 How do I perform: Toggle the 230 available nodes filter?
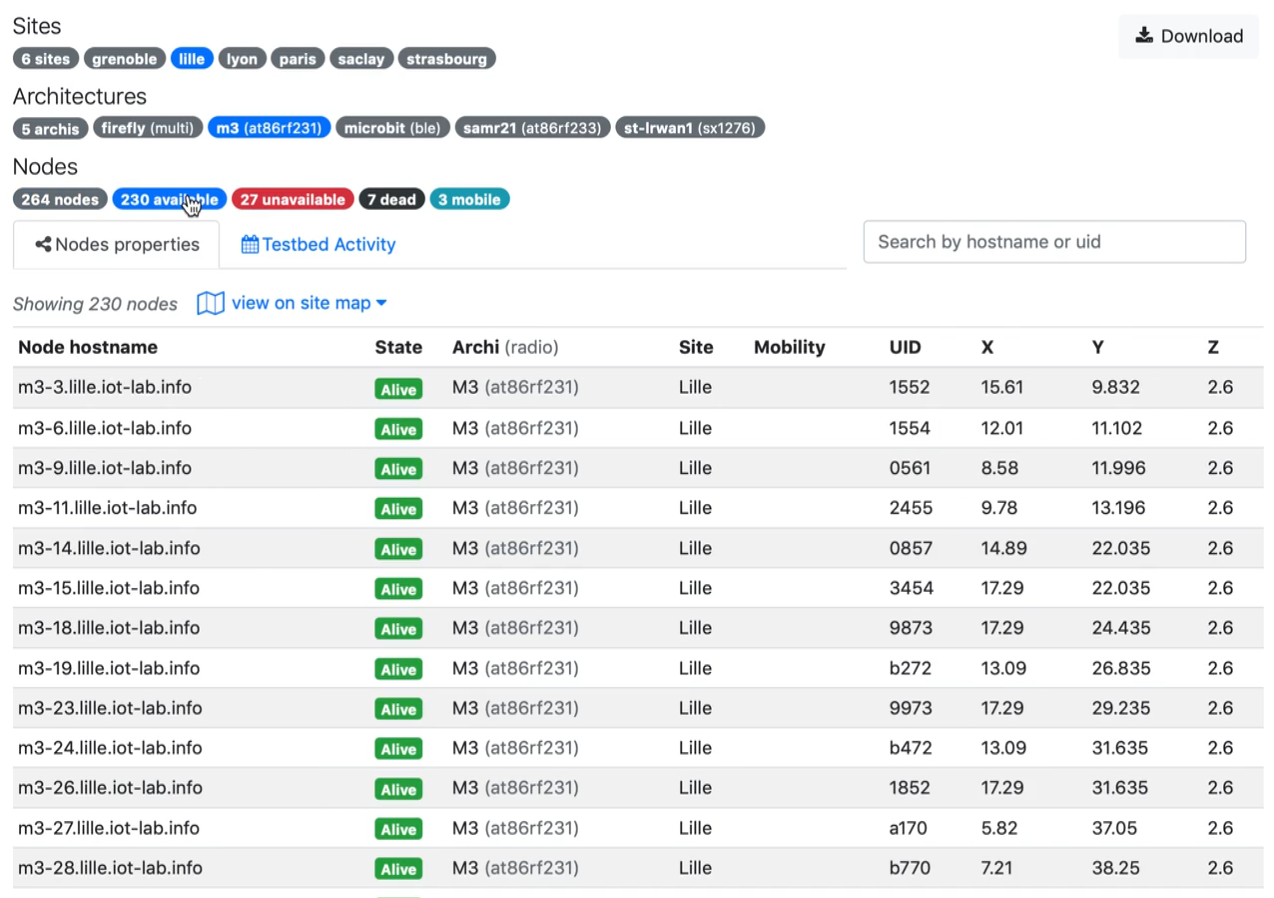coord(169,199)
